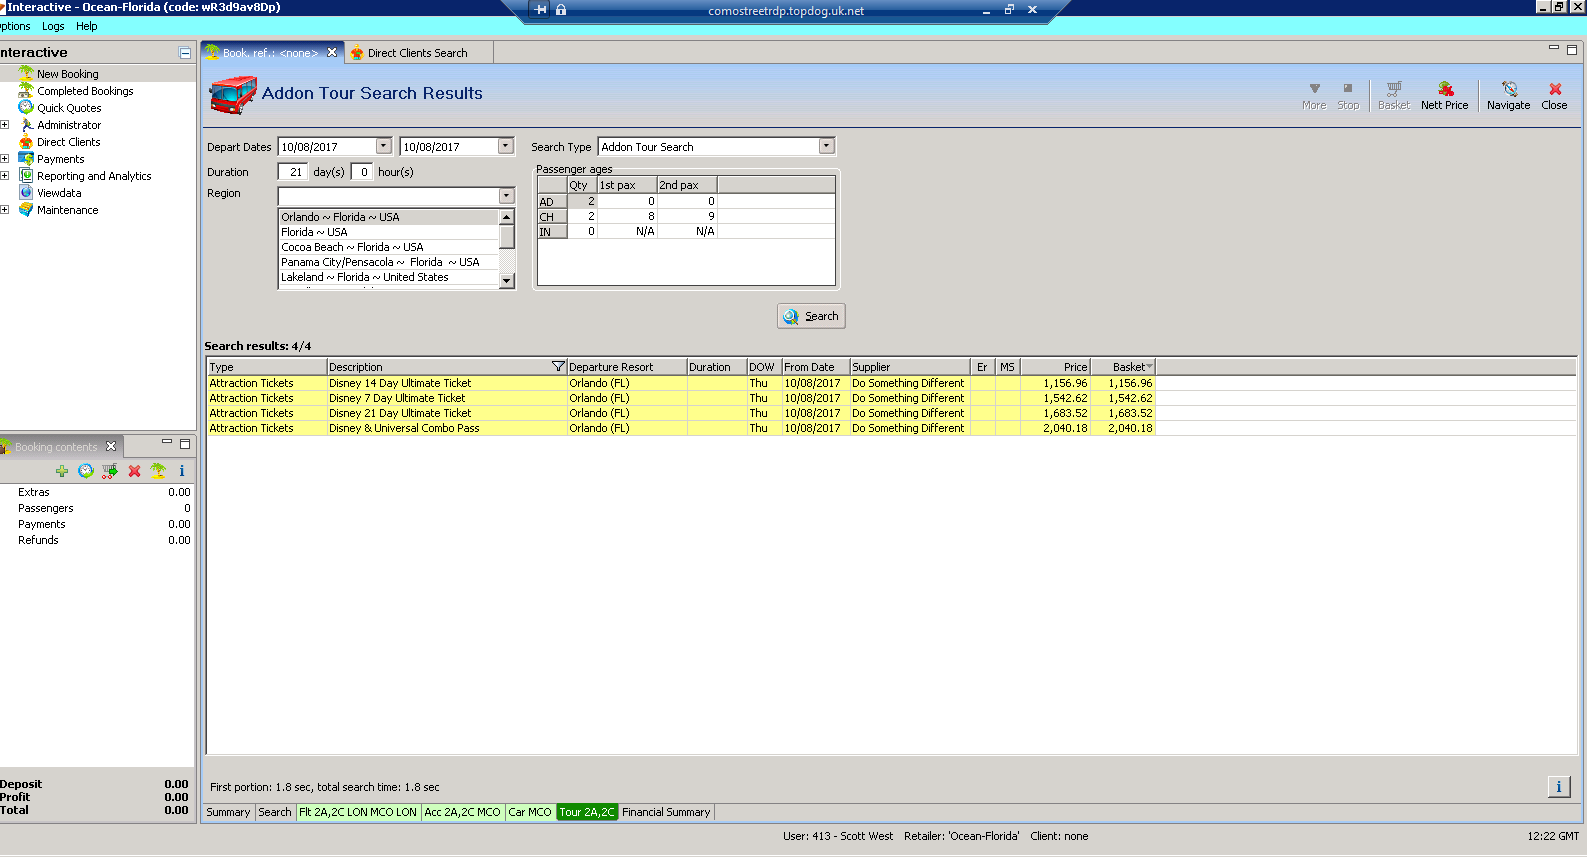Click the region list scroll down arrow

tap(506, 281)
